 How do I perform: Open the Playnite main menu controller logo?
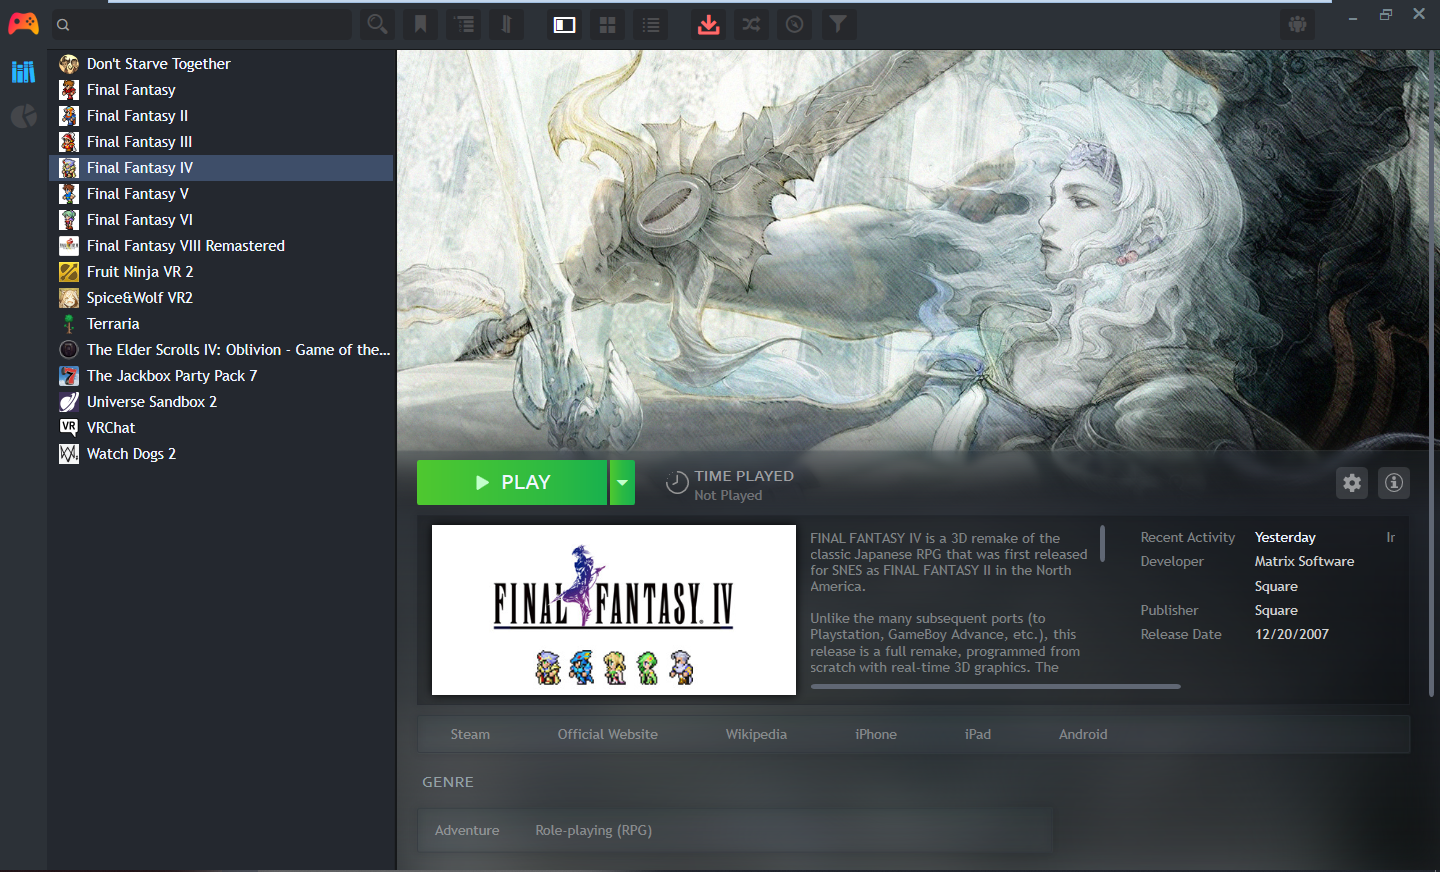[x=23, y=23]
